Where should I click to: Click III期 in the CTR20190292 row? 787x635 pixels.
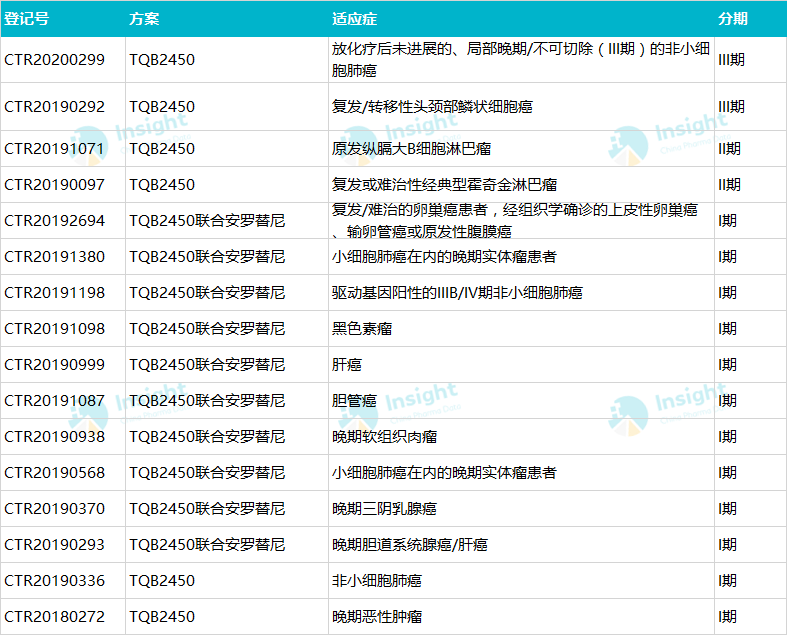coord(731,106)
